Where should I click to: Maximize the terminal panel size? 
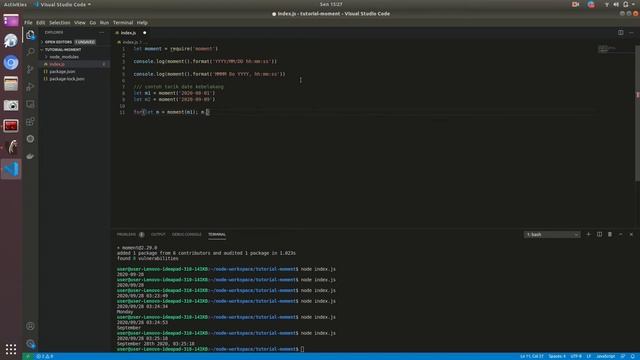(x=620, y=234)
